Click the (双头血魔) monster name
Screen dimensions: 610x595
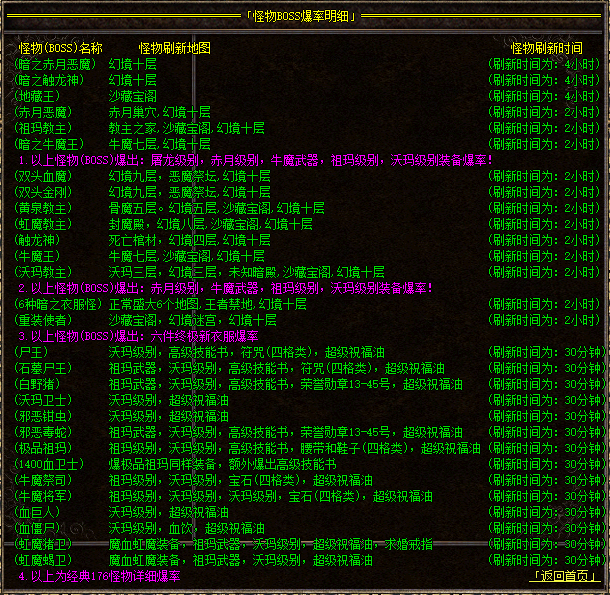pos(45,176)
